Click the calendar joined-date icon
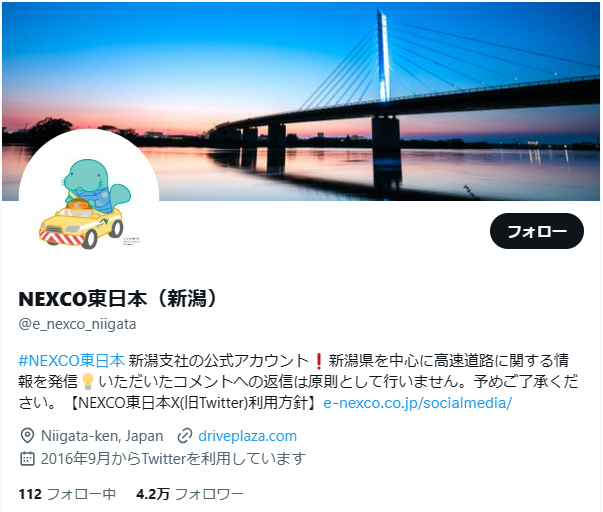The height and width of the screenshot is (512, 603). pyautogui.click(x=27, y=459)
